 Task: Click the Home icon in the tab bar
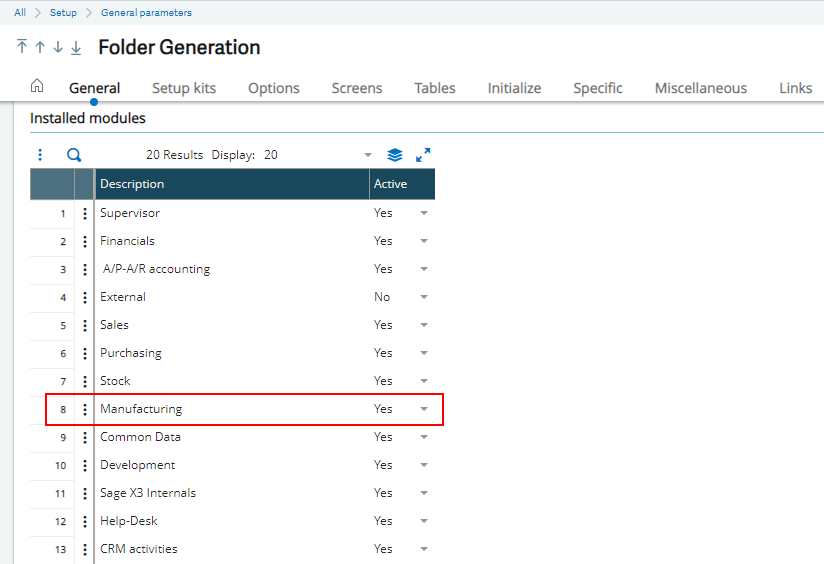coord(37,87)
